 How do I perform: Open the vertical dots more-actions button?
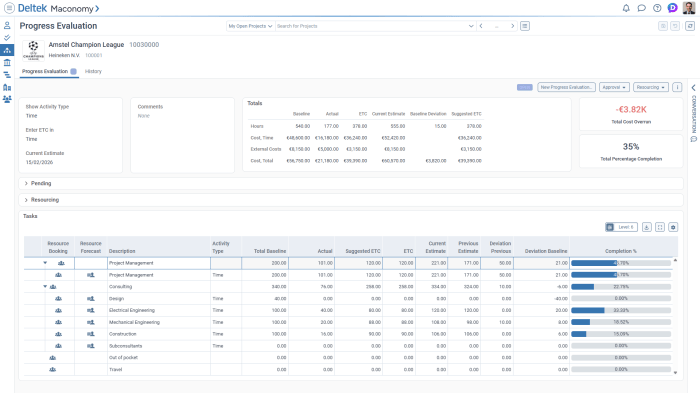(x=677, y=87)
